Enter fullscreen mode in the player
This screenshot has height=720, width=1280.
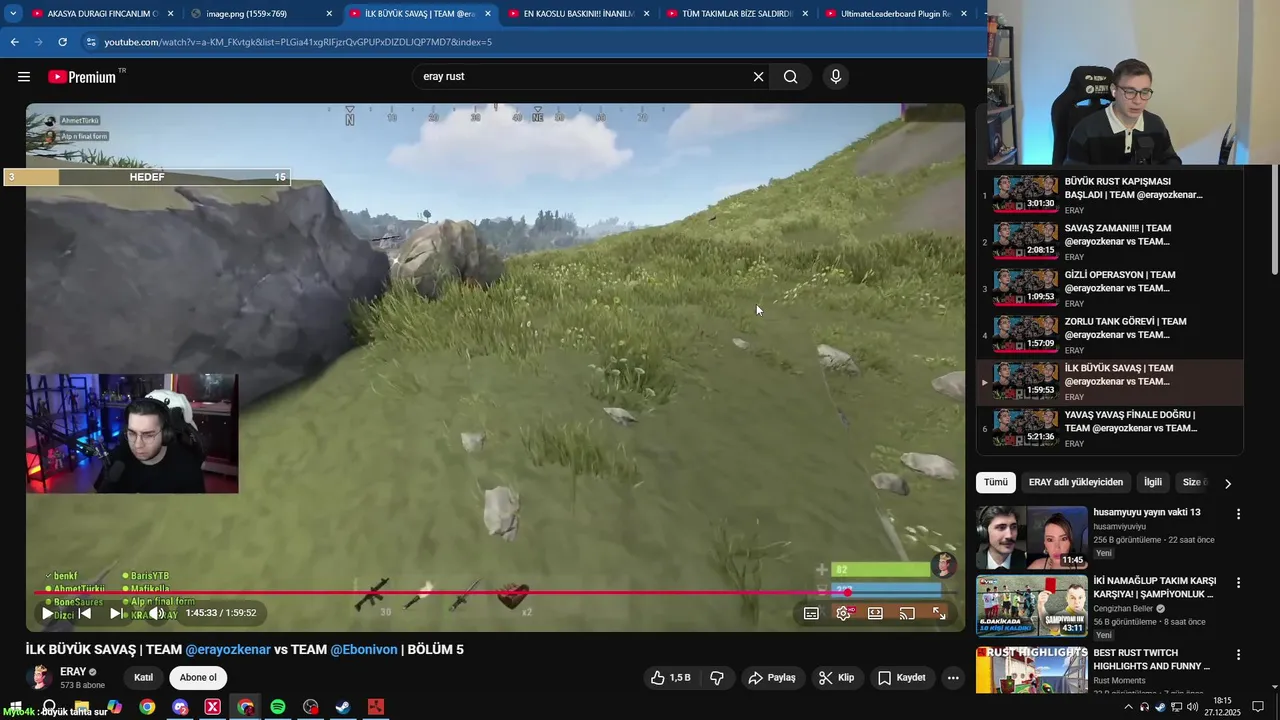tap(939, 613)
